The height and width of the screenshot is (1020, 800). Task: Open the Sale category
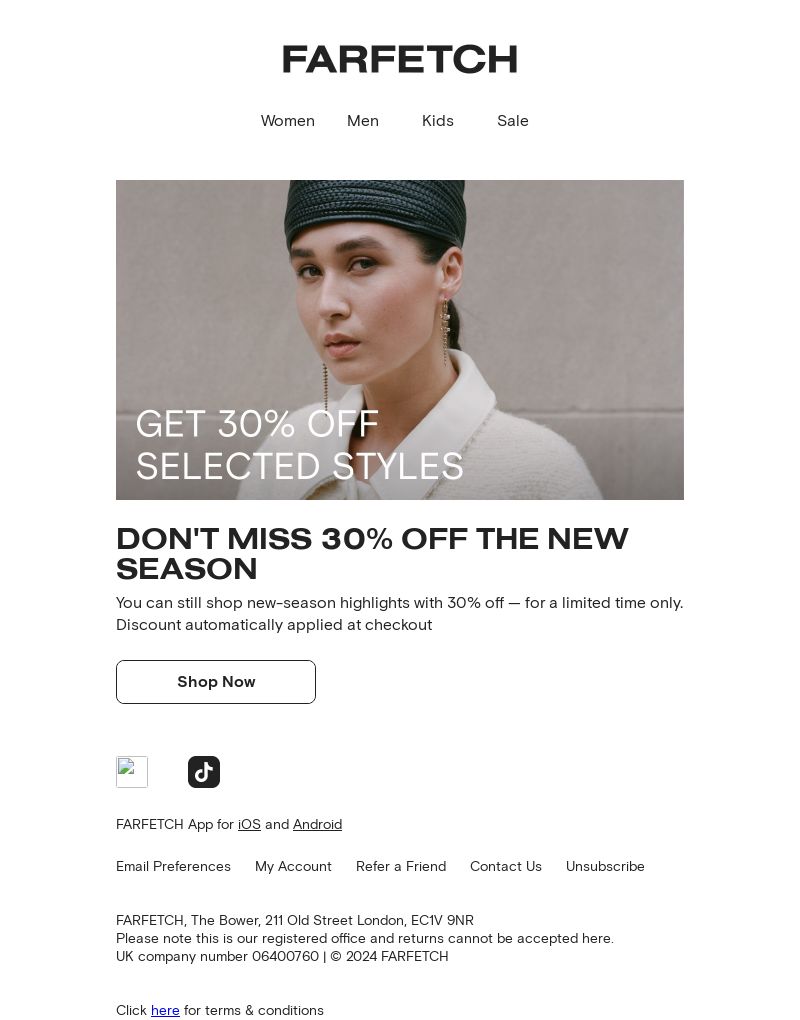pyautogui.click(x=513, y=121)
